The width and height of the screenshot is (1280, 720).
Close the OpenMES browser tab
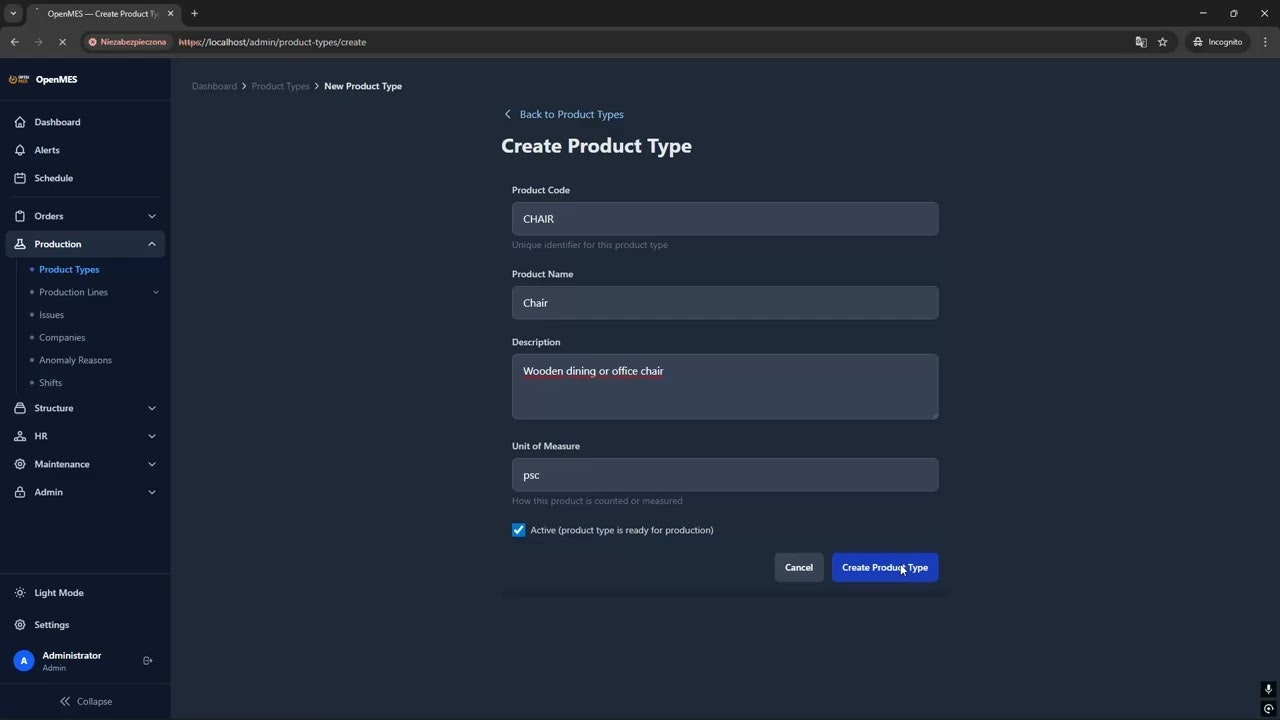point(170,13)
